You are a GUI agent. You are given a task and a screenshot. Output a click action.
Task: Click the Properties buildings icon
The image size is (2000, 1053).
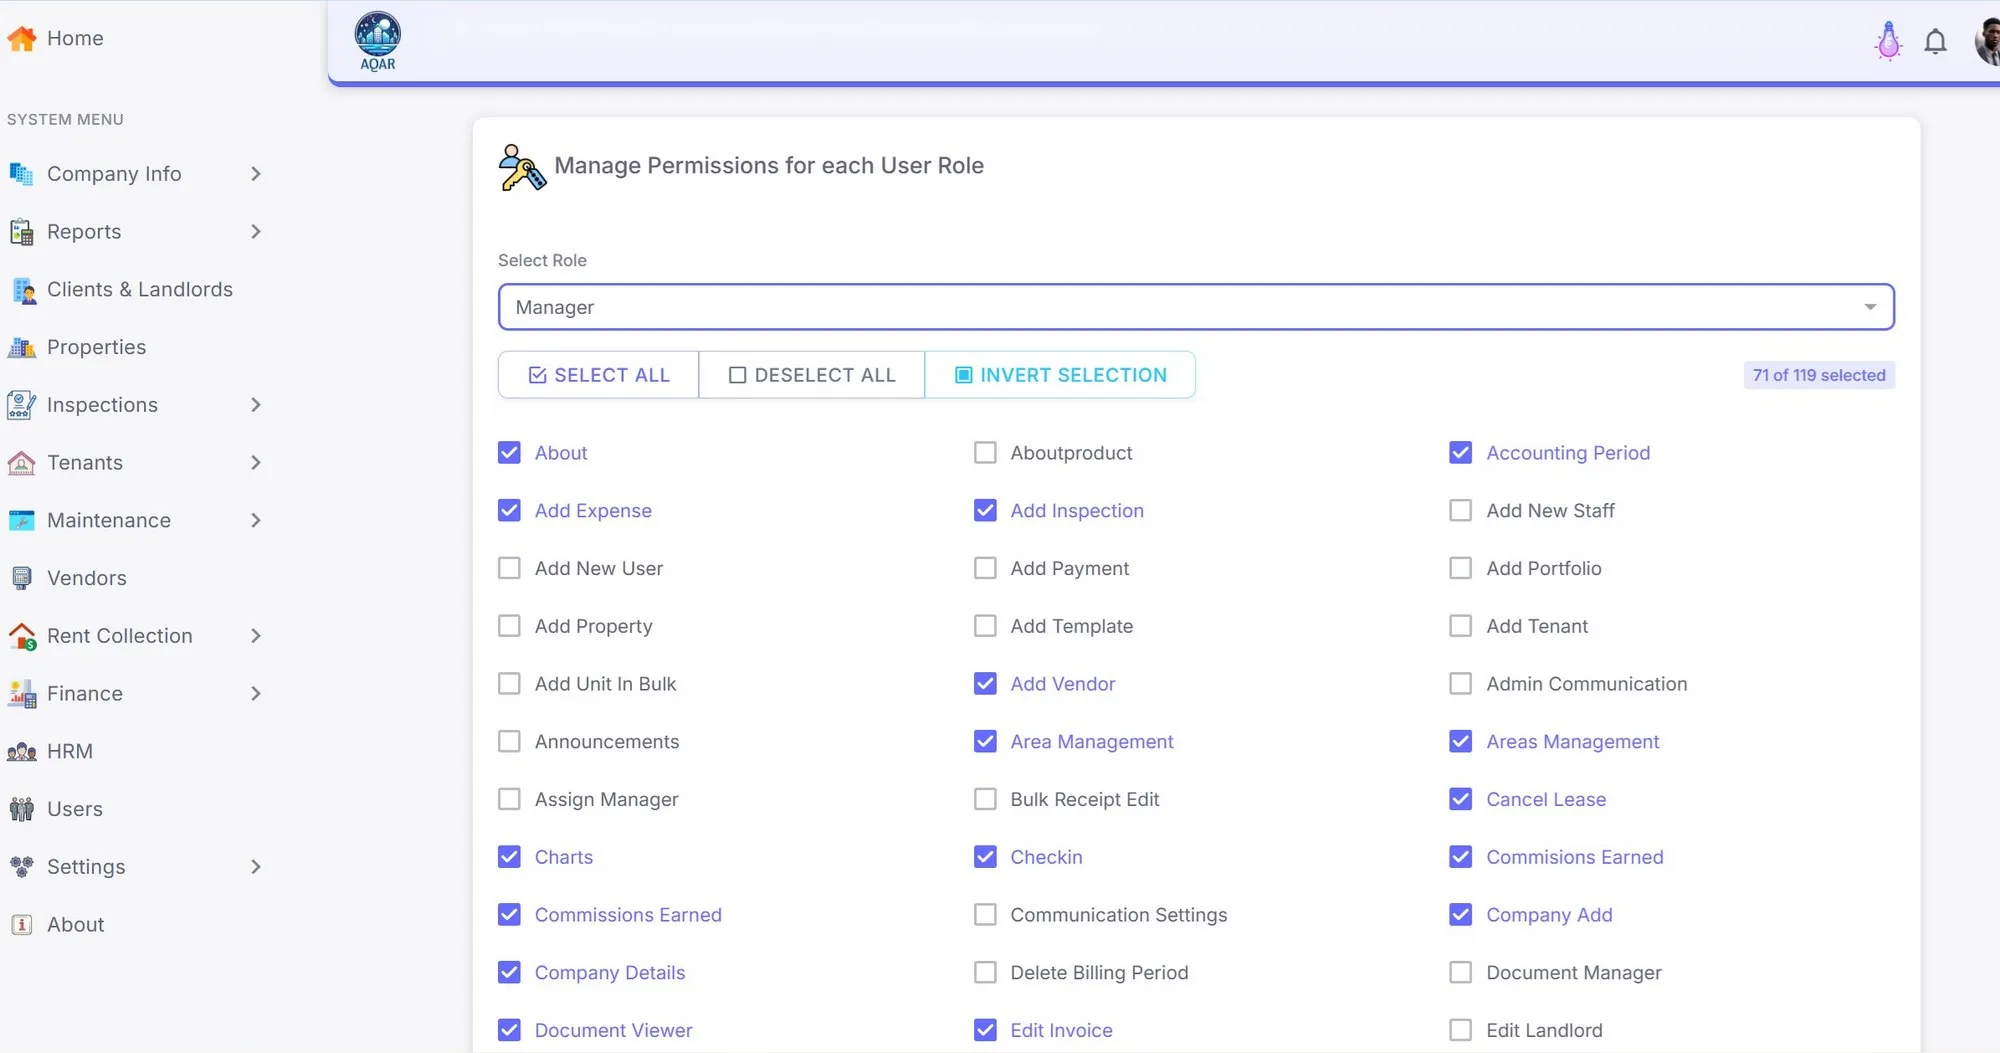21,347
